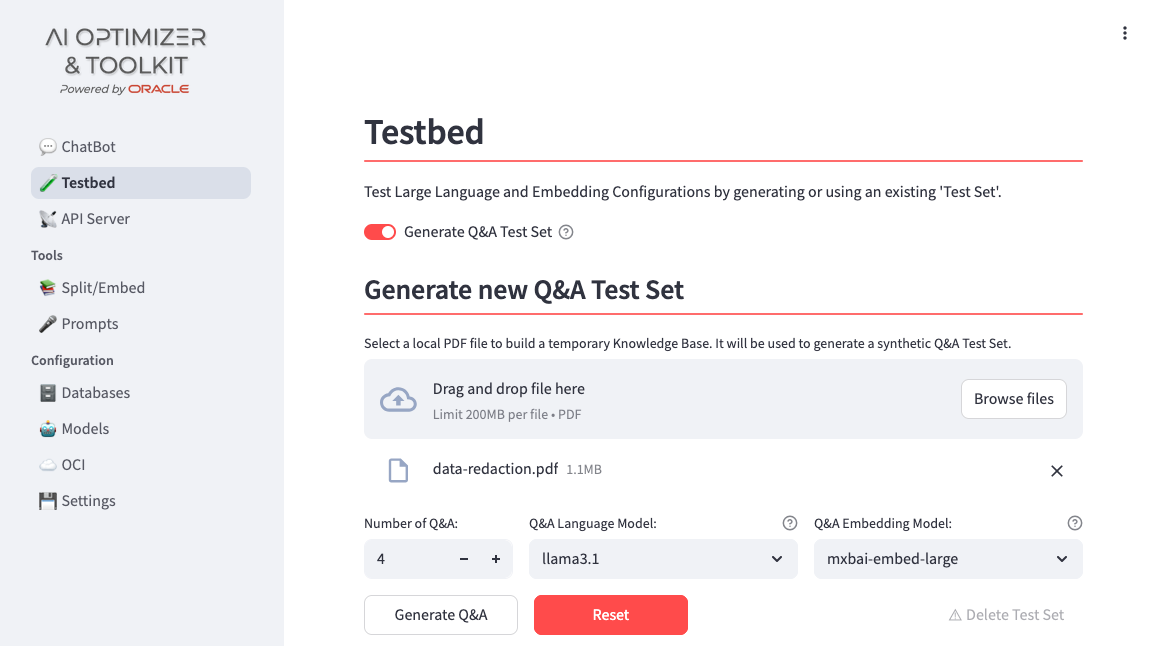Screen dimensions: 1161x646
Task: Decrease Number of Q&A with minus
Action: [x=464, y=559]
